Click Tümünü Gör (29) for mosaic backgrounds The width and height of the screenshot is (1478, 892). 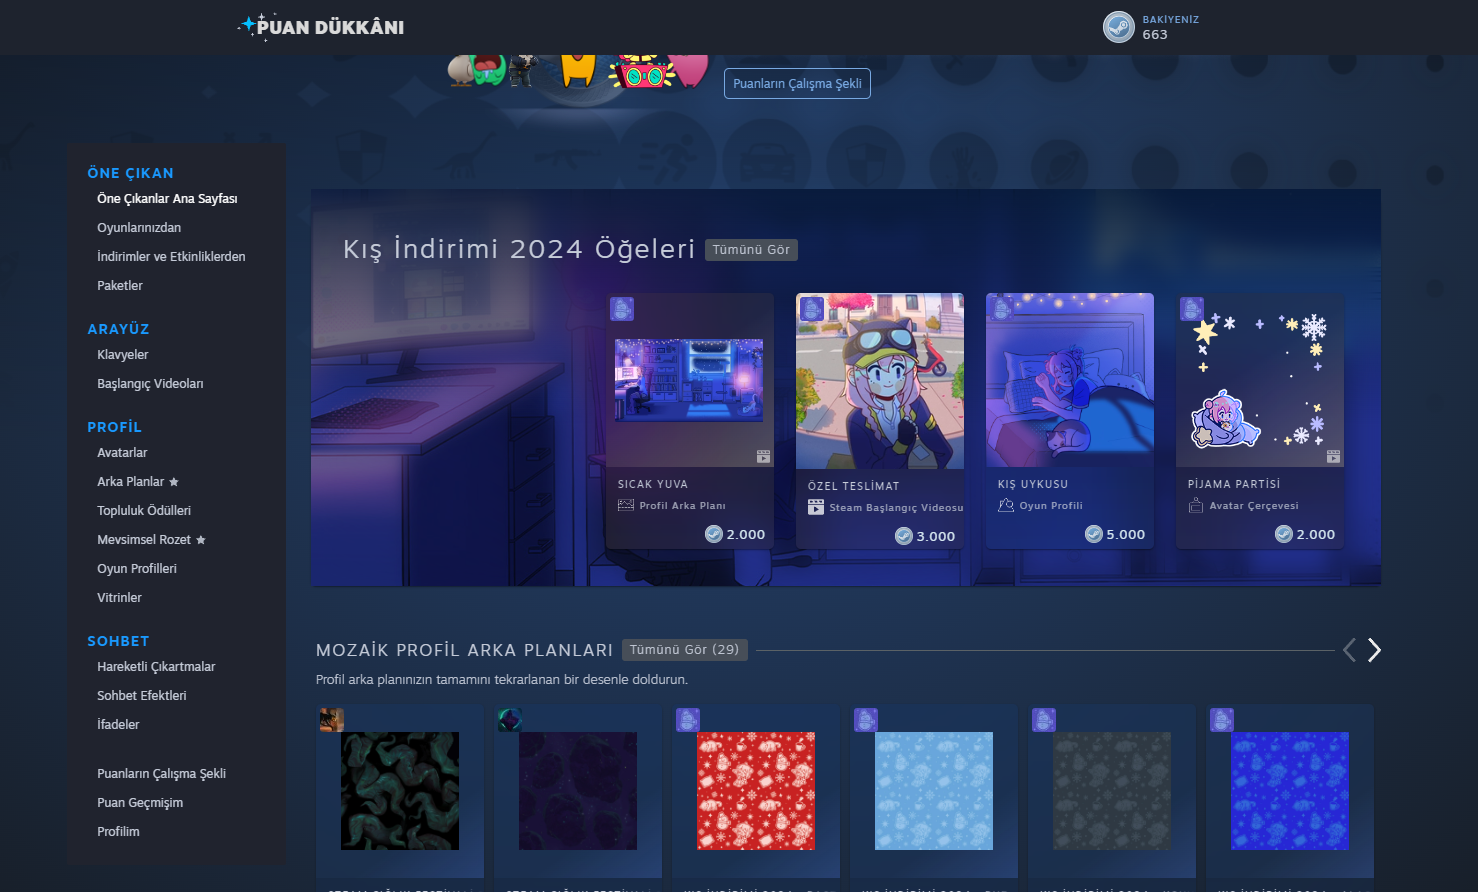[685, 650]
